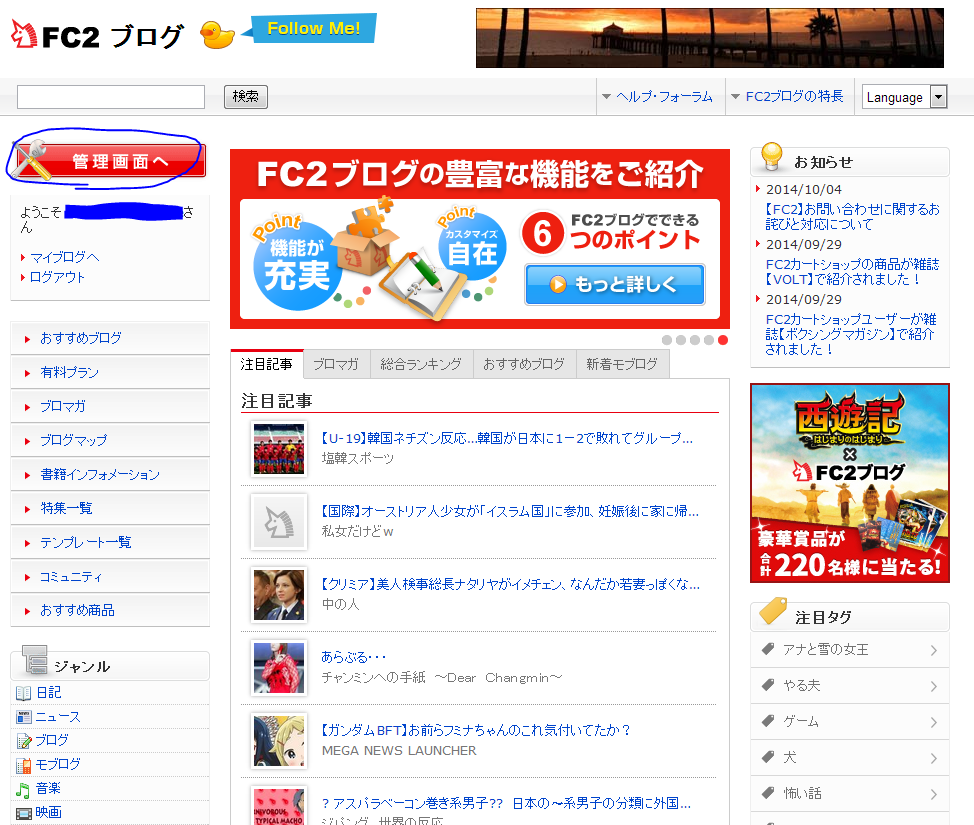974x825 pixels.
Task: Open the sunset pier banner ad
Action: click(x=709, y=38)
